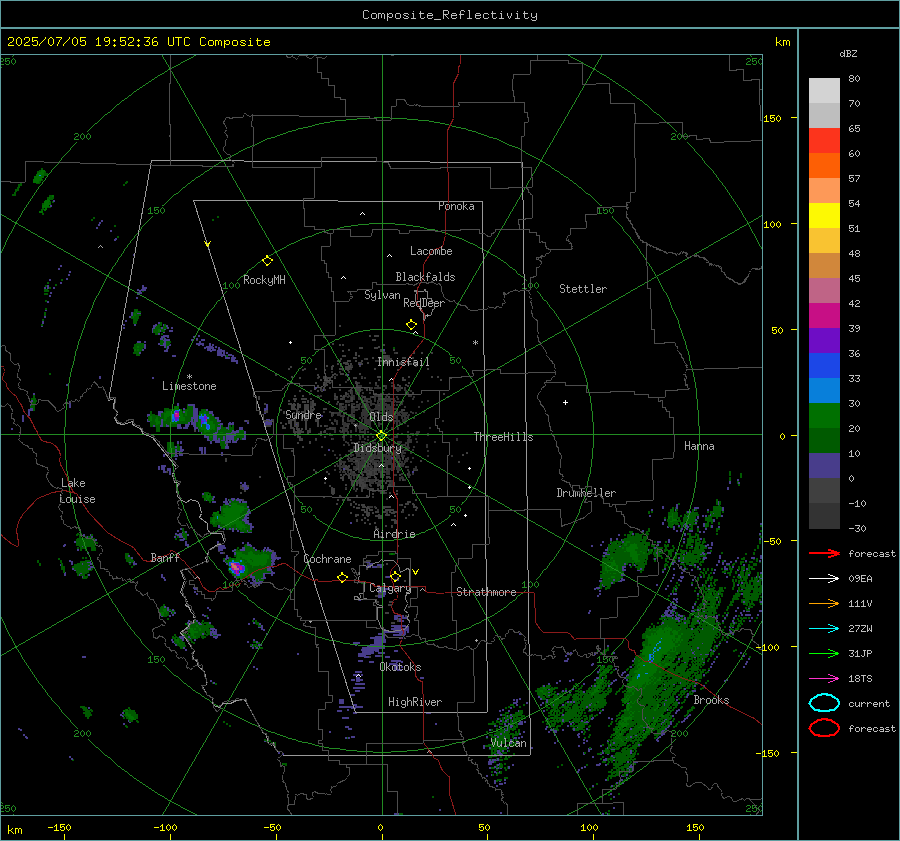
Task: Click the strong magenta storm cell east of Banff
Action: click(x=236, y=568)
